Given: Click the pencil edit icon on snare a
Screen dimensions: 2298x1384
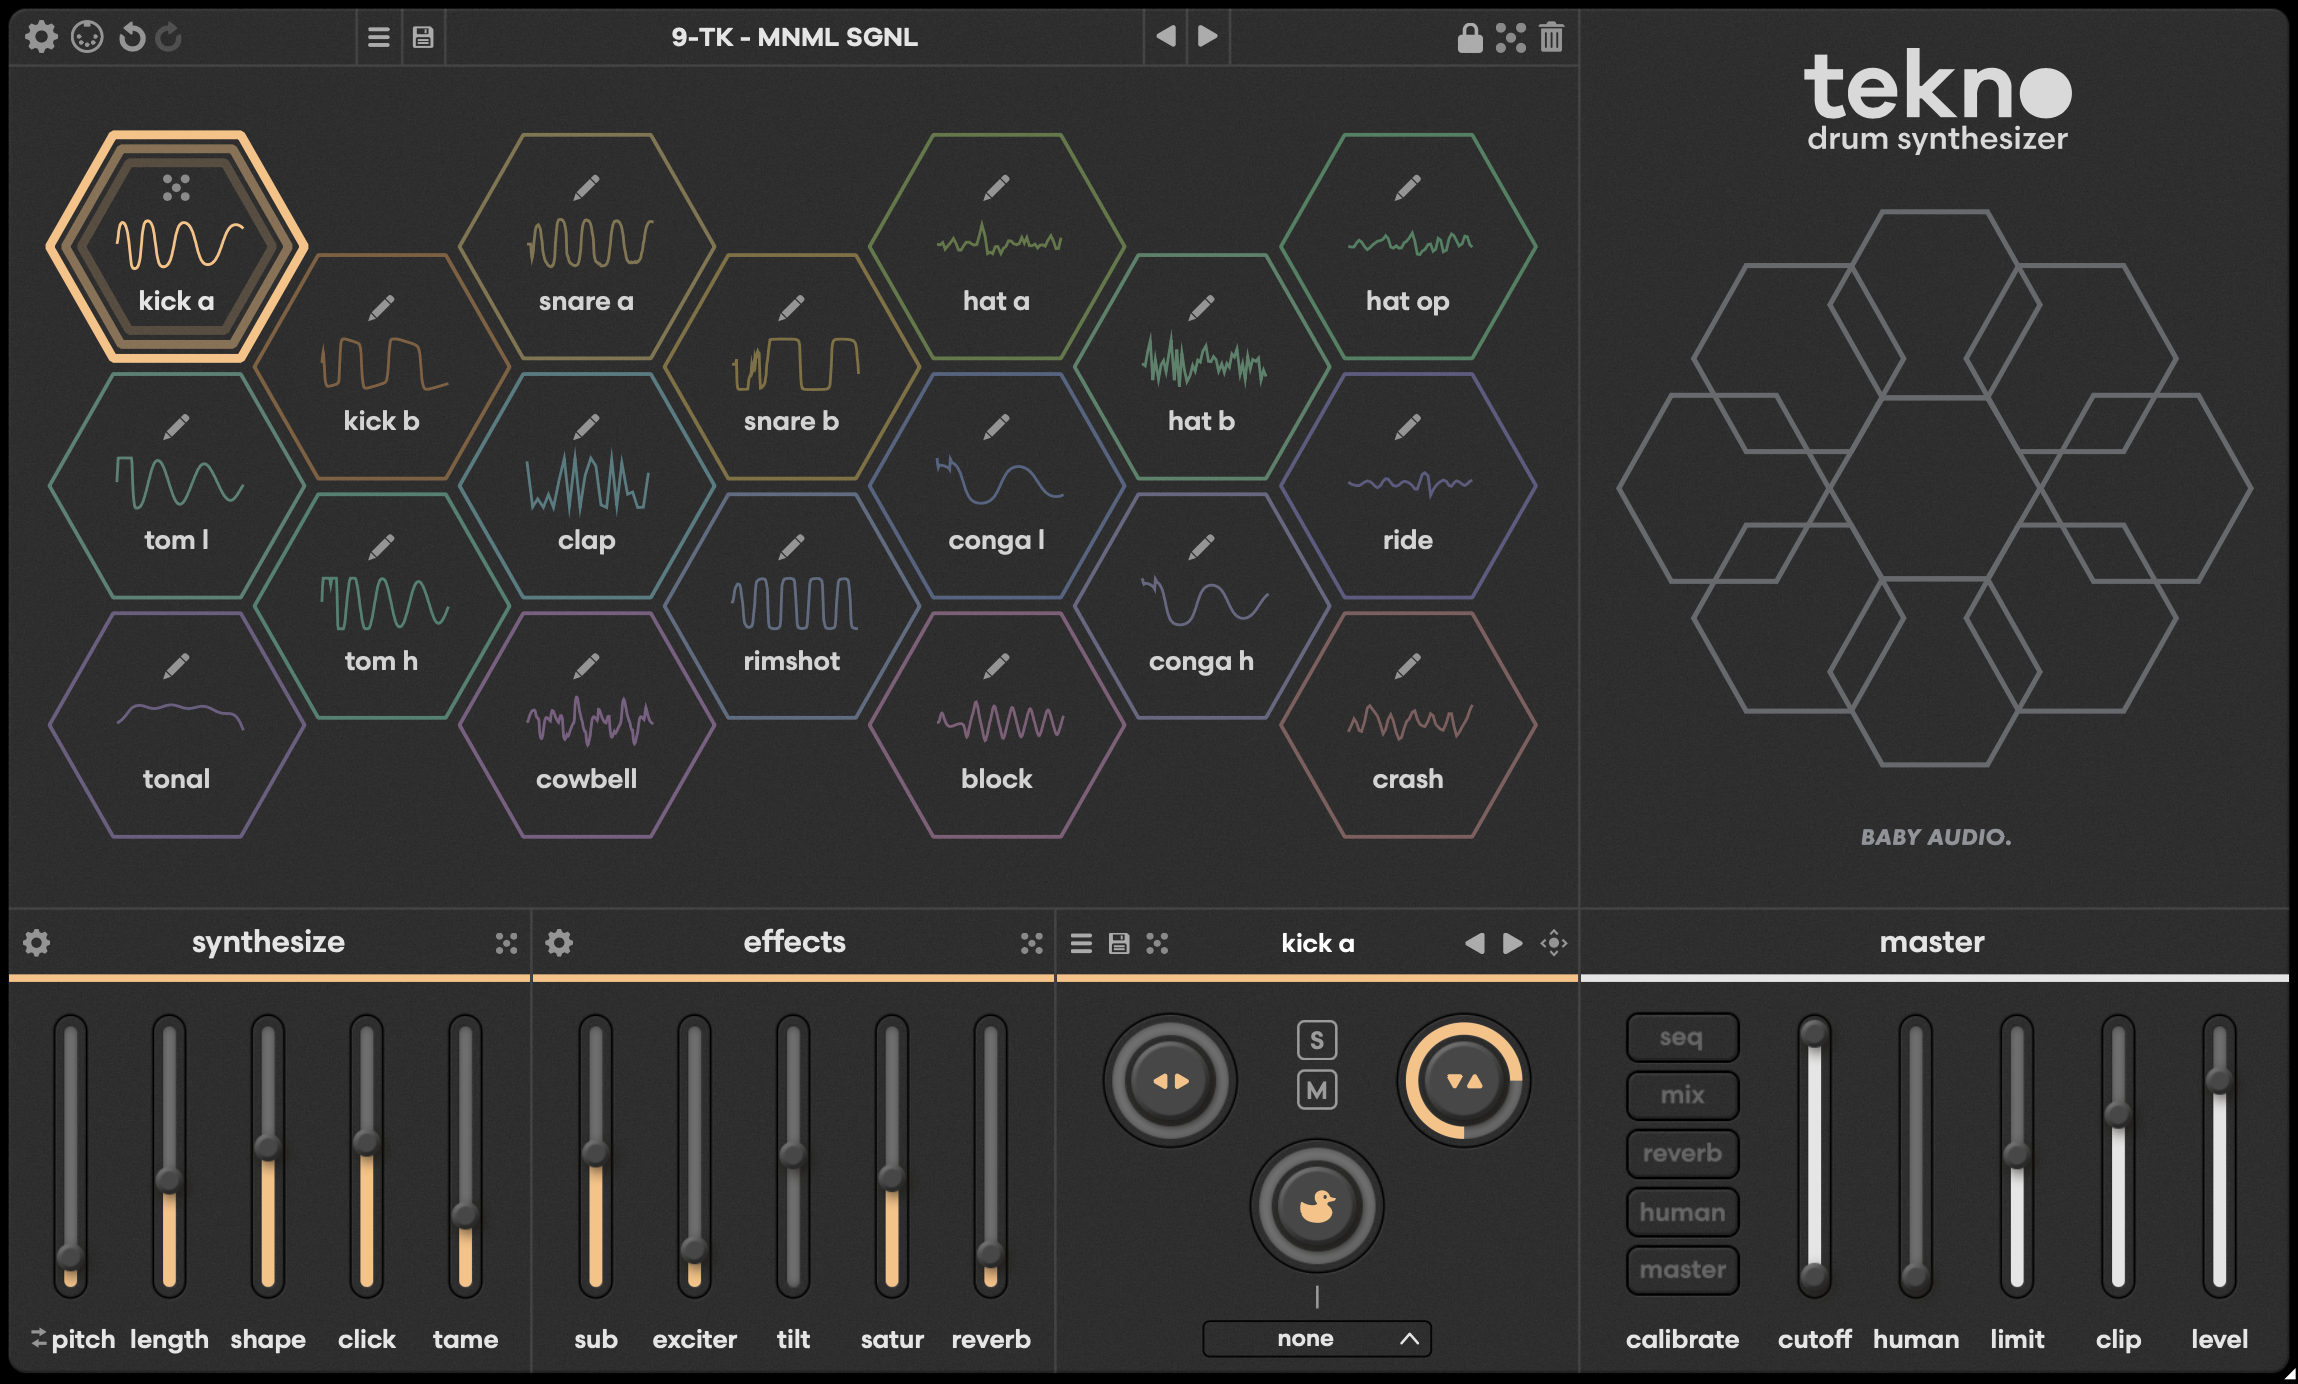Looking at the screenshot, I should [587, 187].
